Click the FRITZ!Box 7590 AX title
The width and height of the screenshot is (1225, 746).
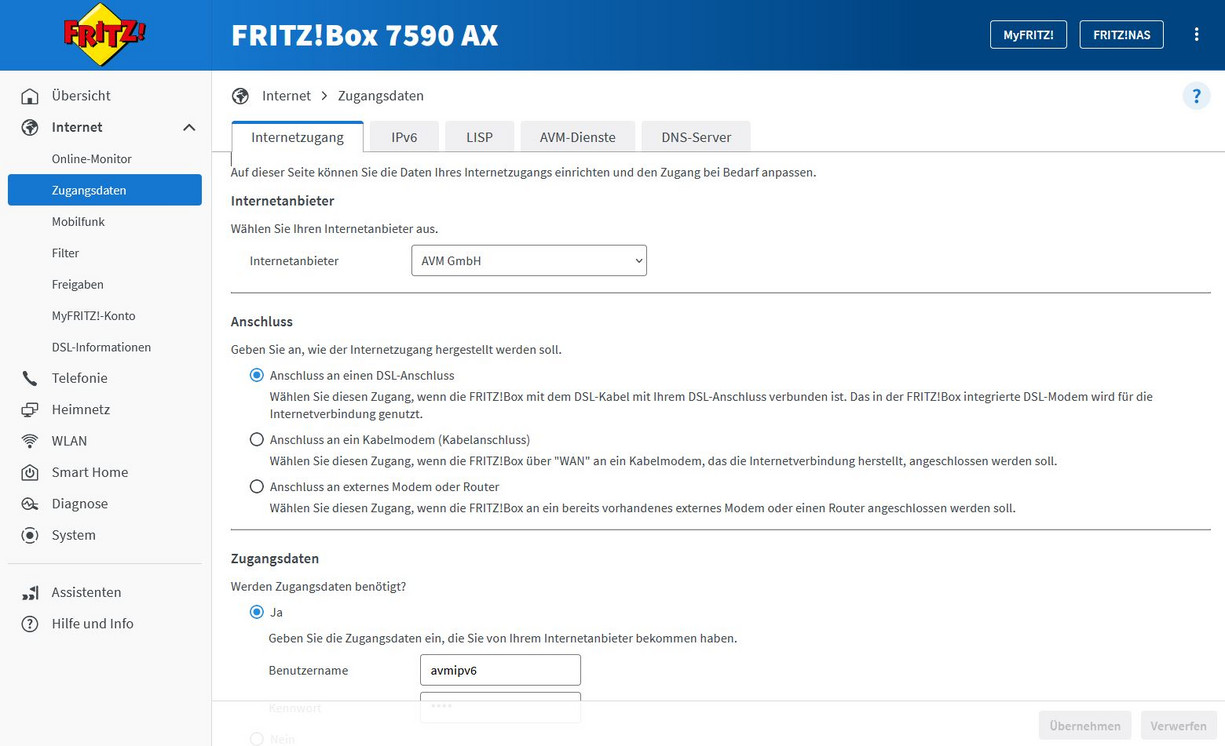click(365, 35)
